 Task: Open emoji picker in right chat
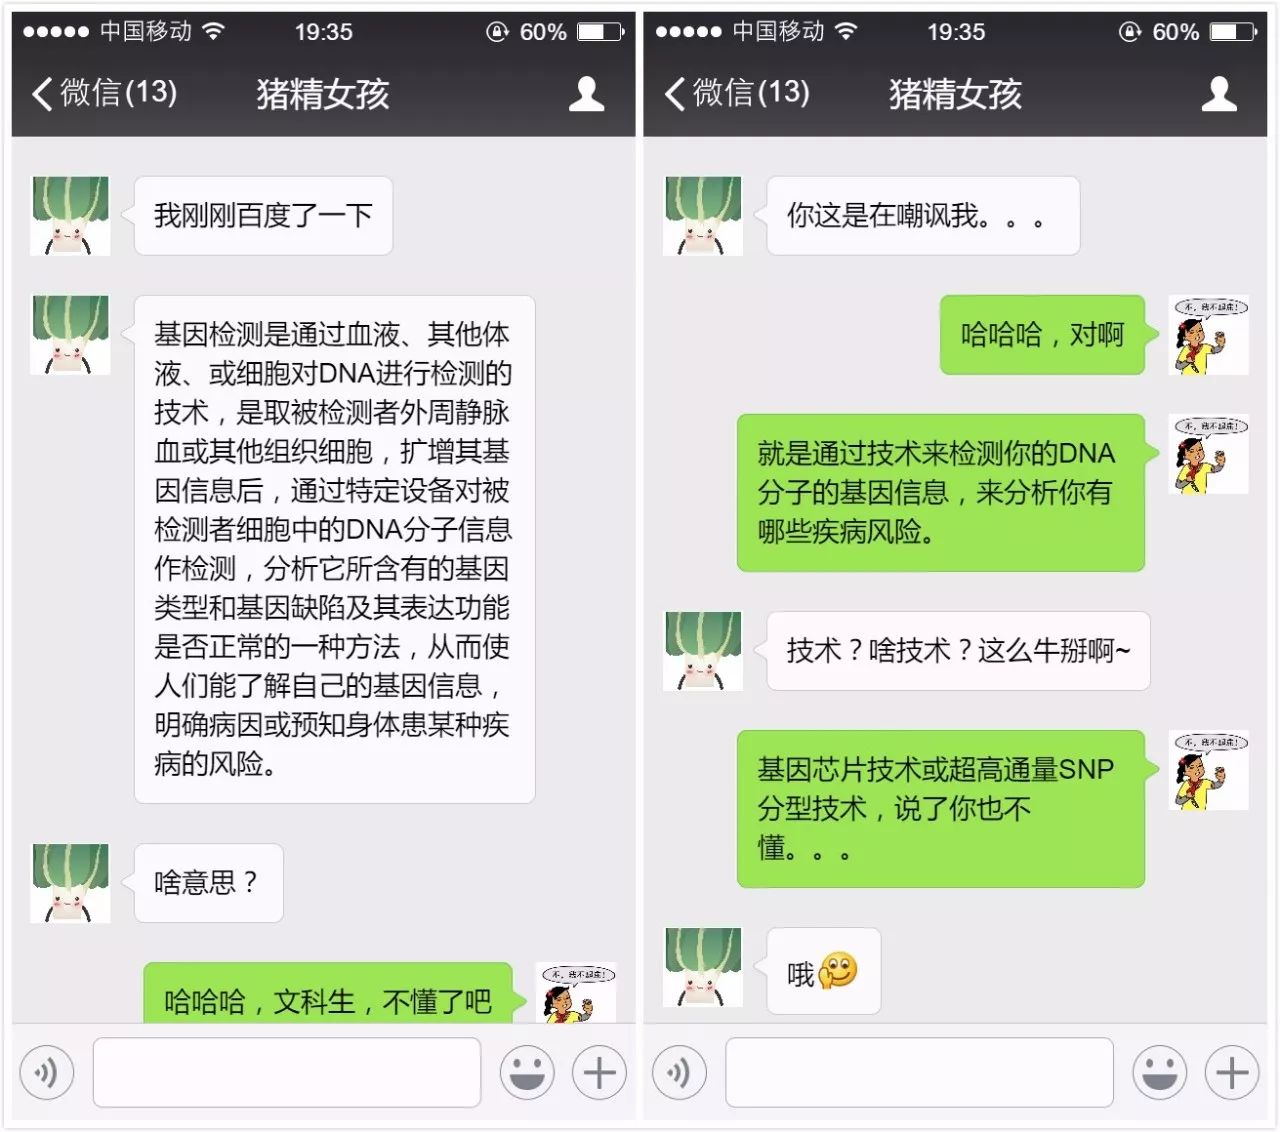pyautogui.click(x=1160, y=1073)
